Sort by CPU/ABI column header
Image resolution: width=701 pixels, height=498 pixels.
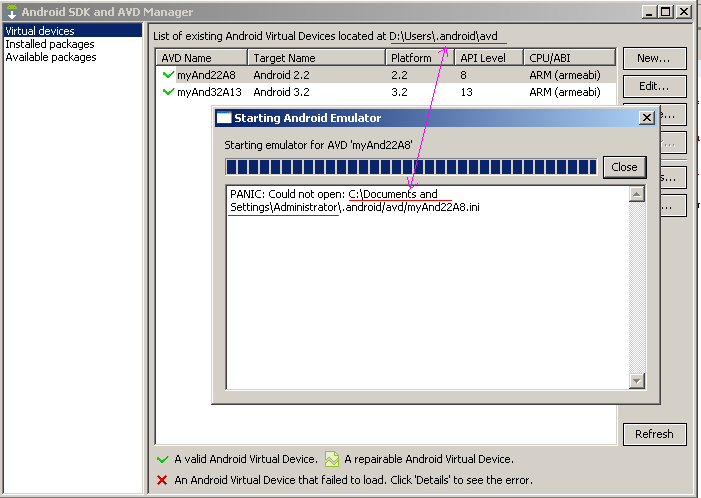pos(570,58)
